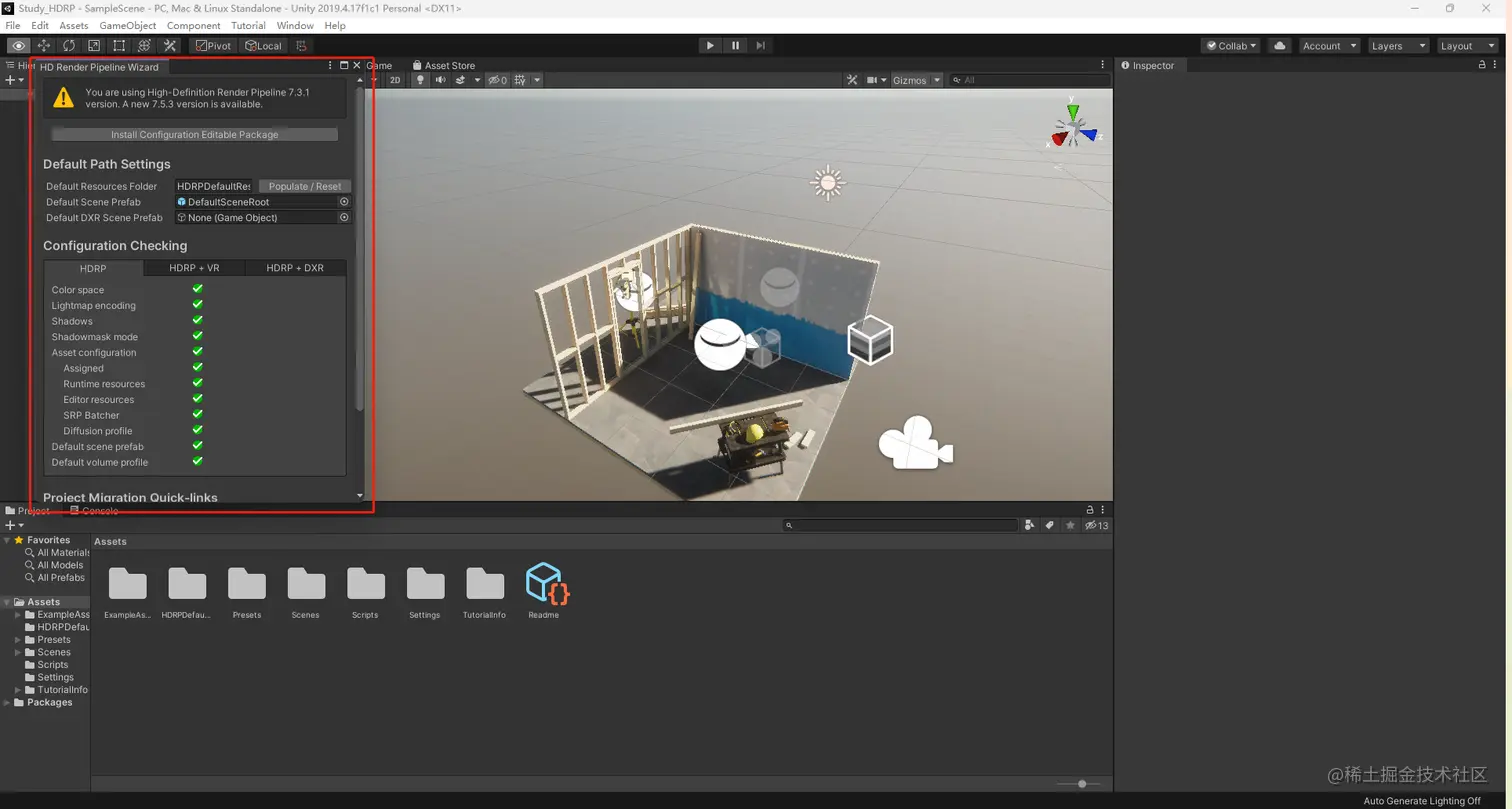Select the Scale tool

[94, 46]
